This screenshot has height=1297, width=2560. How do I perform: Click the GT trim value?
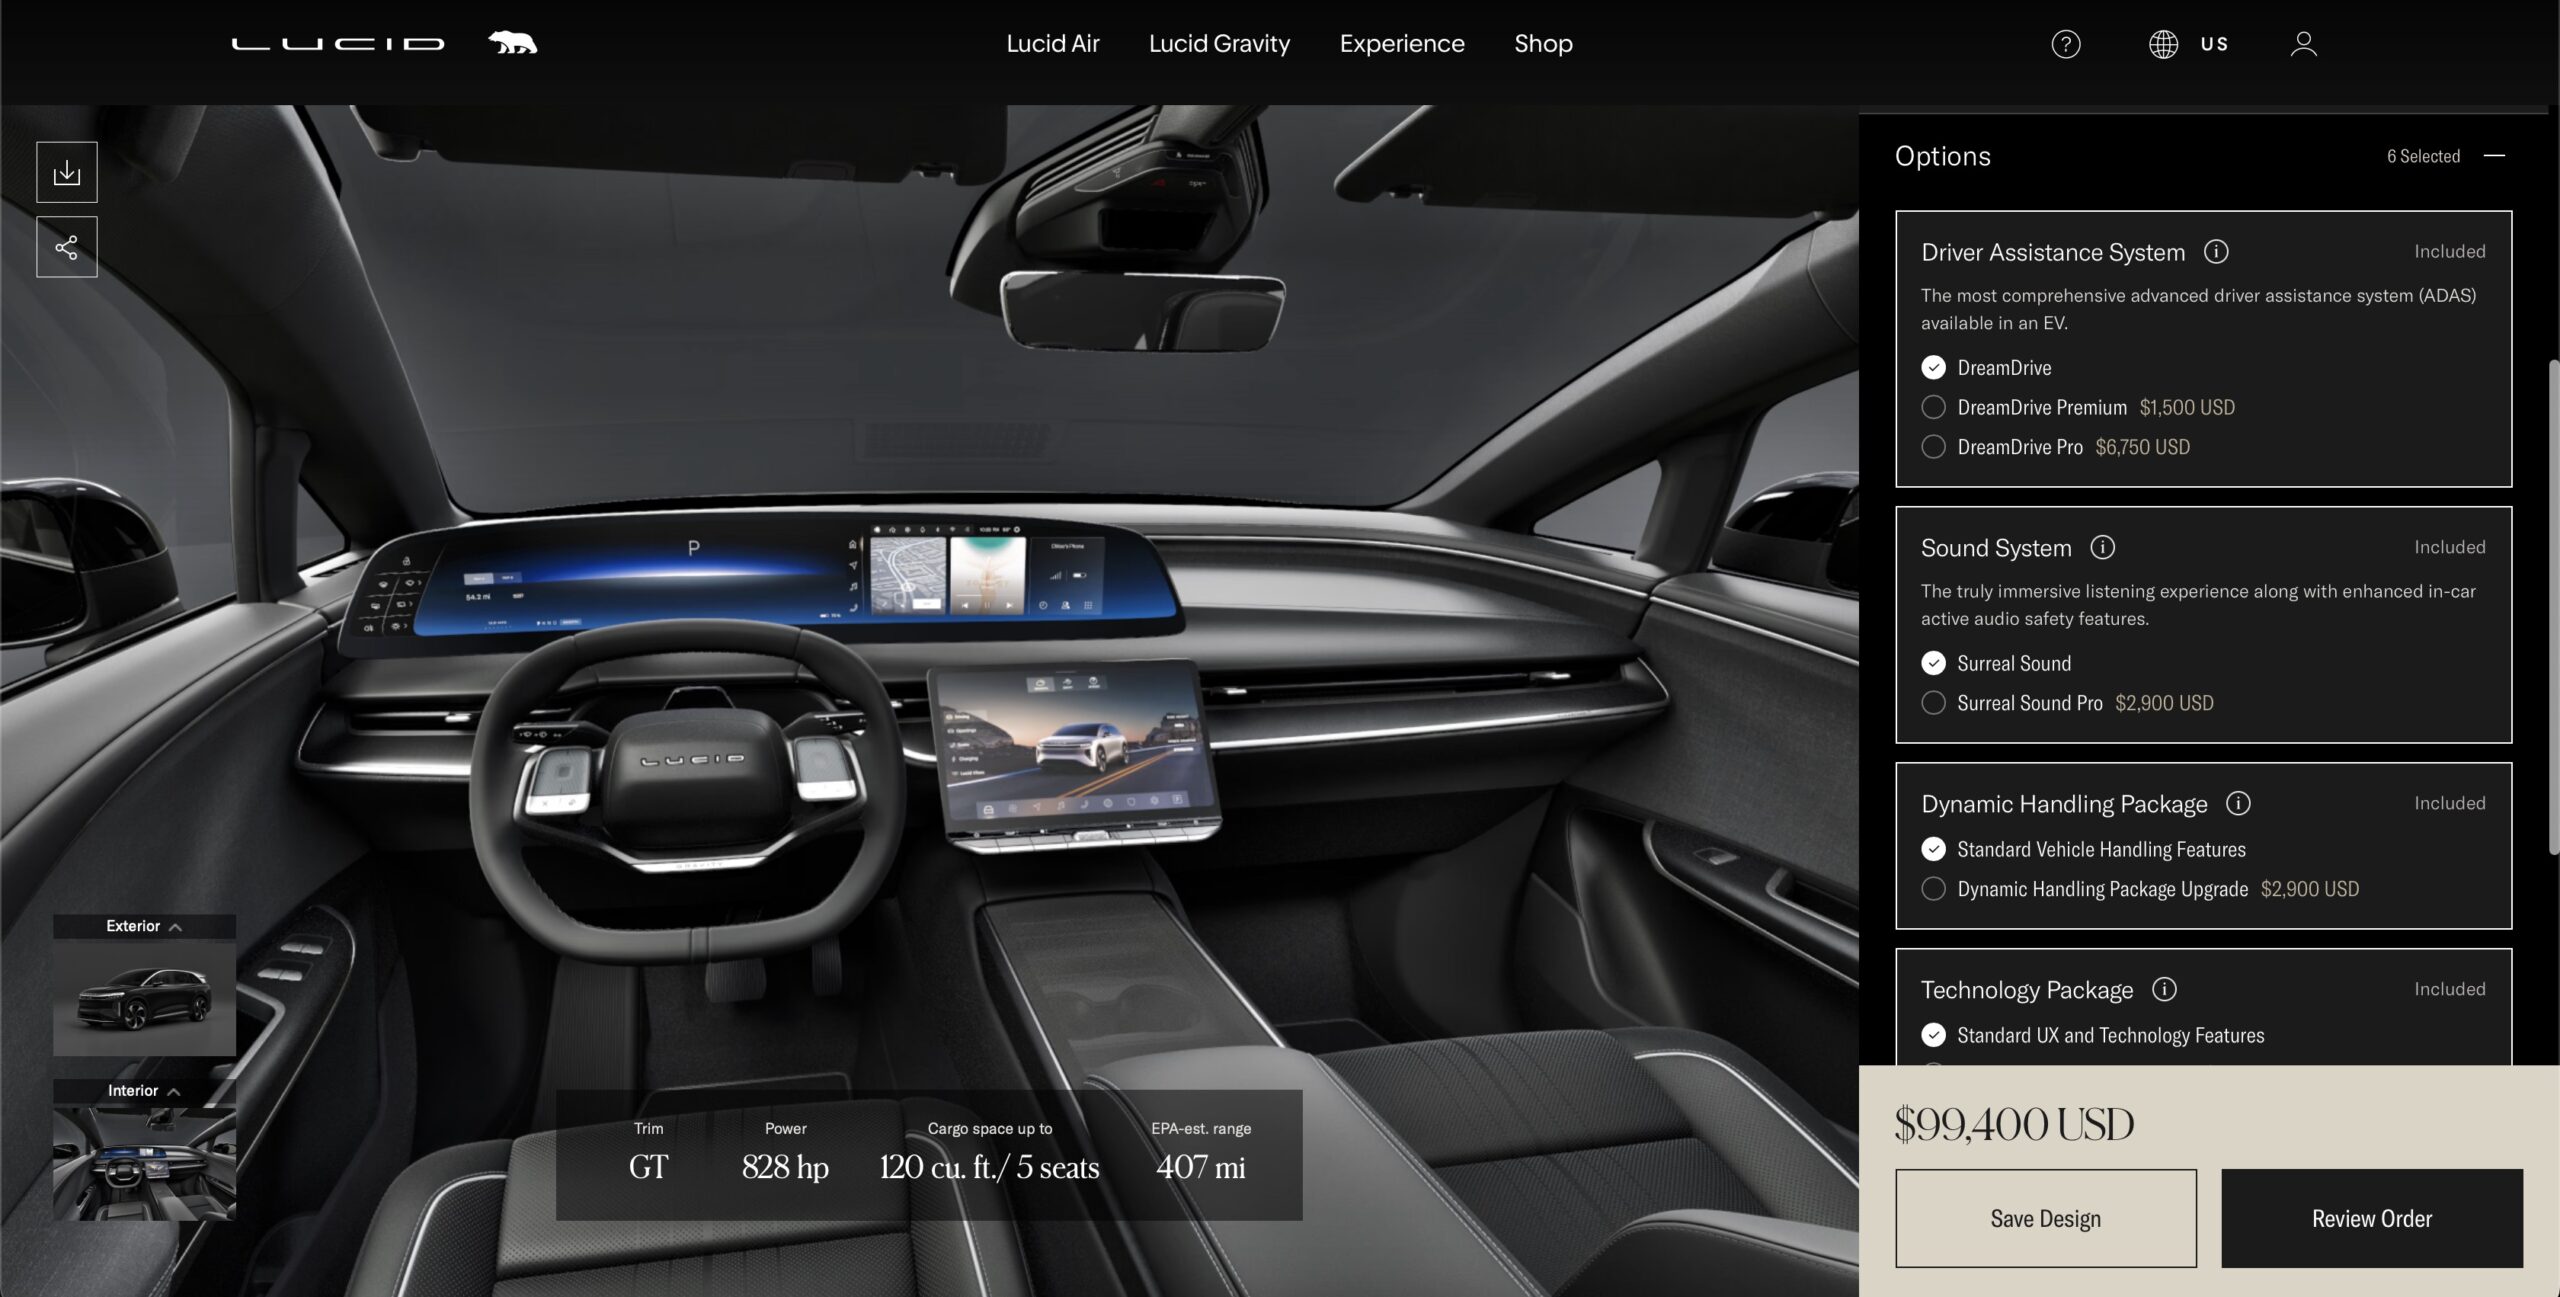[x=648, y=1167]
